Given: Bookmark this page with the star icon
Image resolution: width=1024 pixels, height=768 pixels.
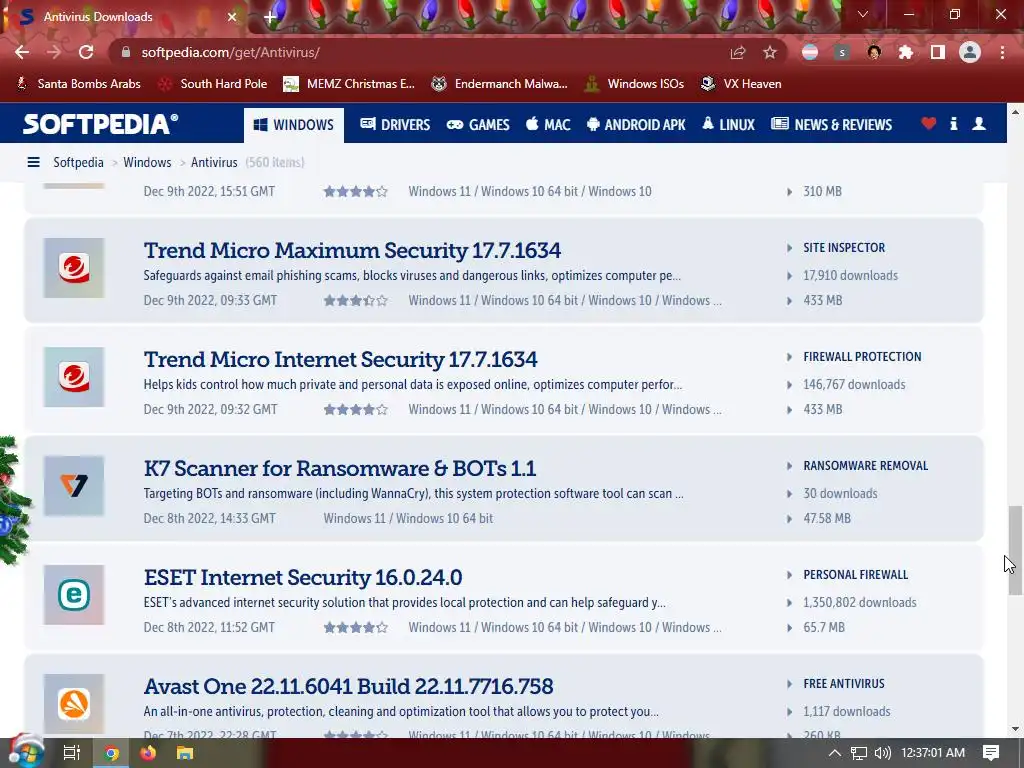Looking at the screenshot, I should (770, 52).
